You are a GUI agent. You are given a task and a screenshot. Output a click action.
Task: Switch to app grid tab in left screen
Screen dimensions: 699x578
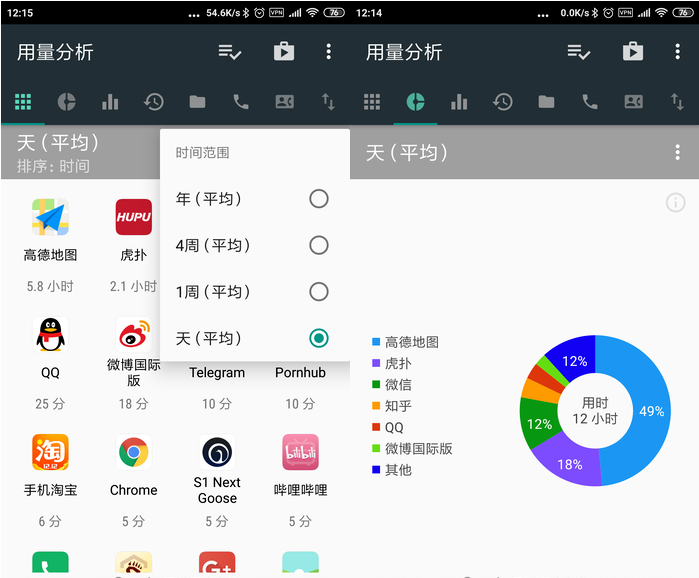23,102
